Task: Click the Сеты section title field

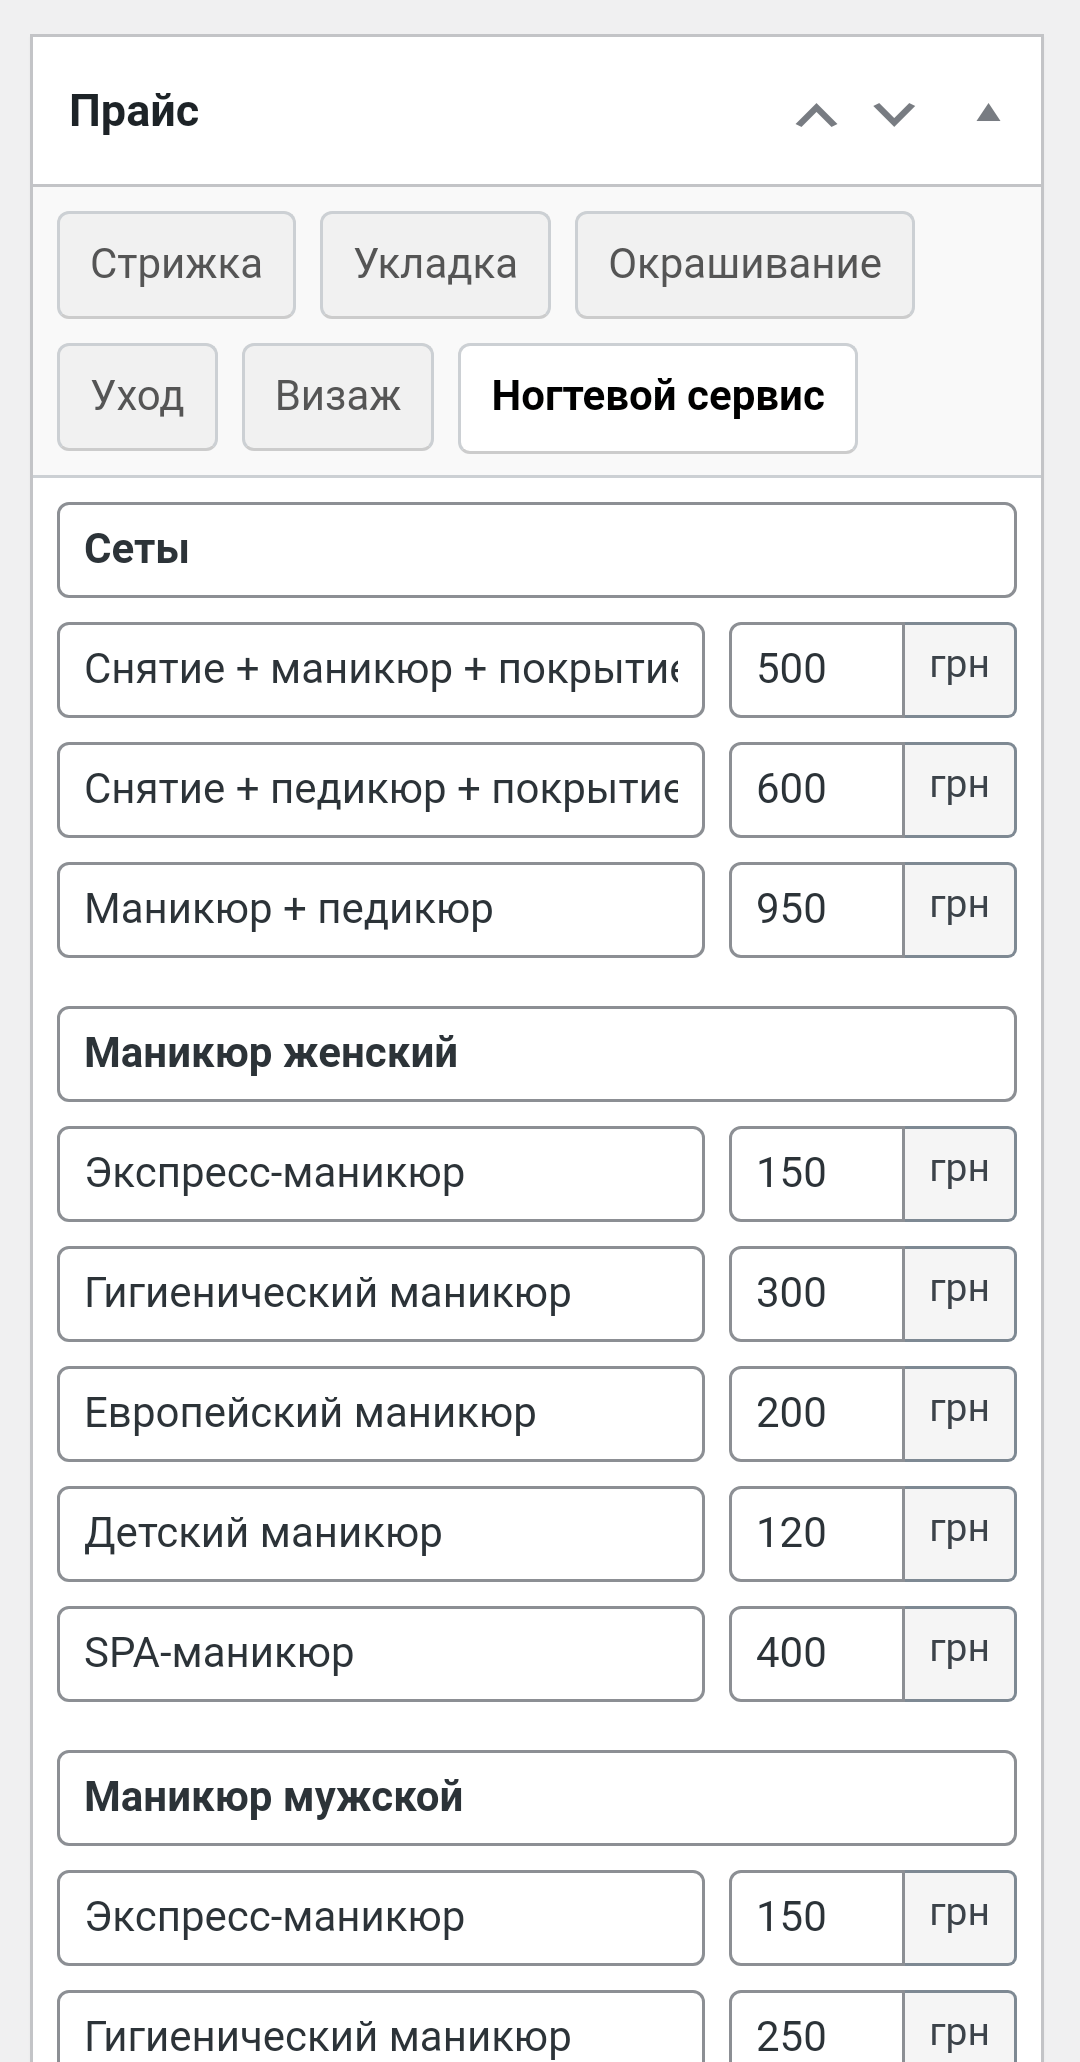Action: (x=536, y=550)
